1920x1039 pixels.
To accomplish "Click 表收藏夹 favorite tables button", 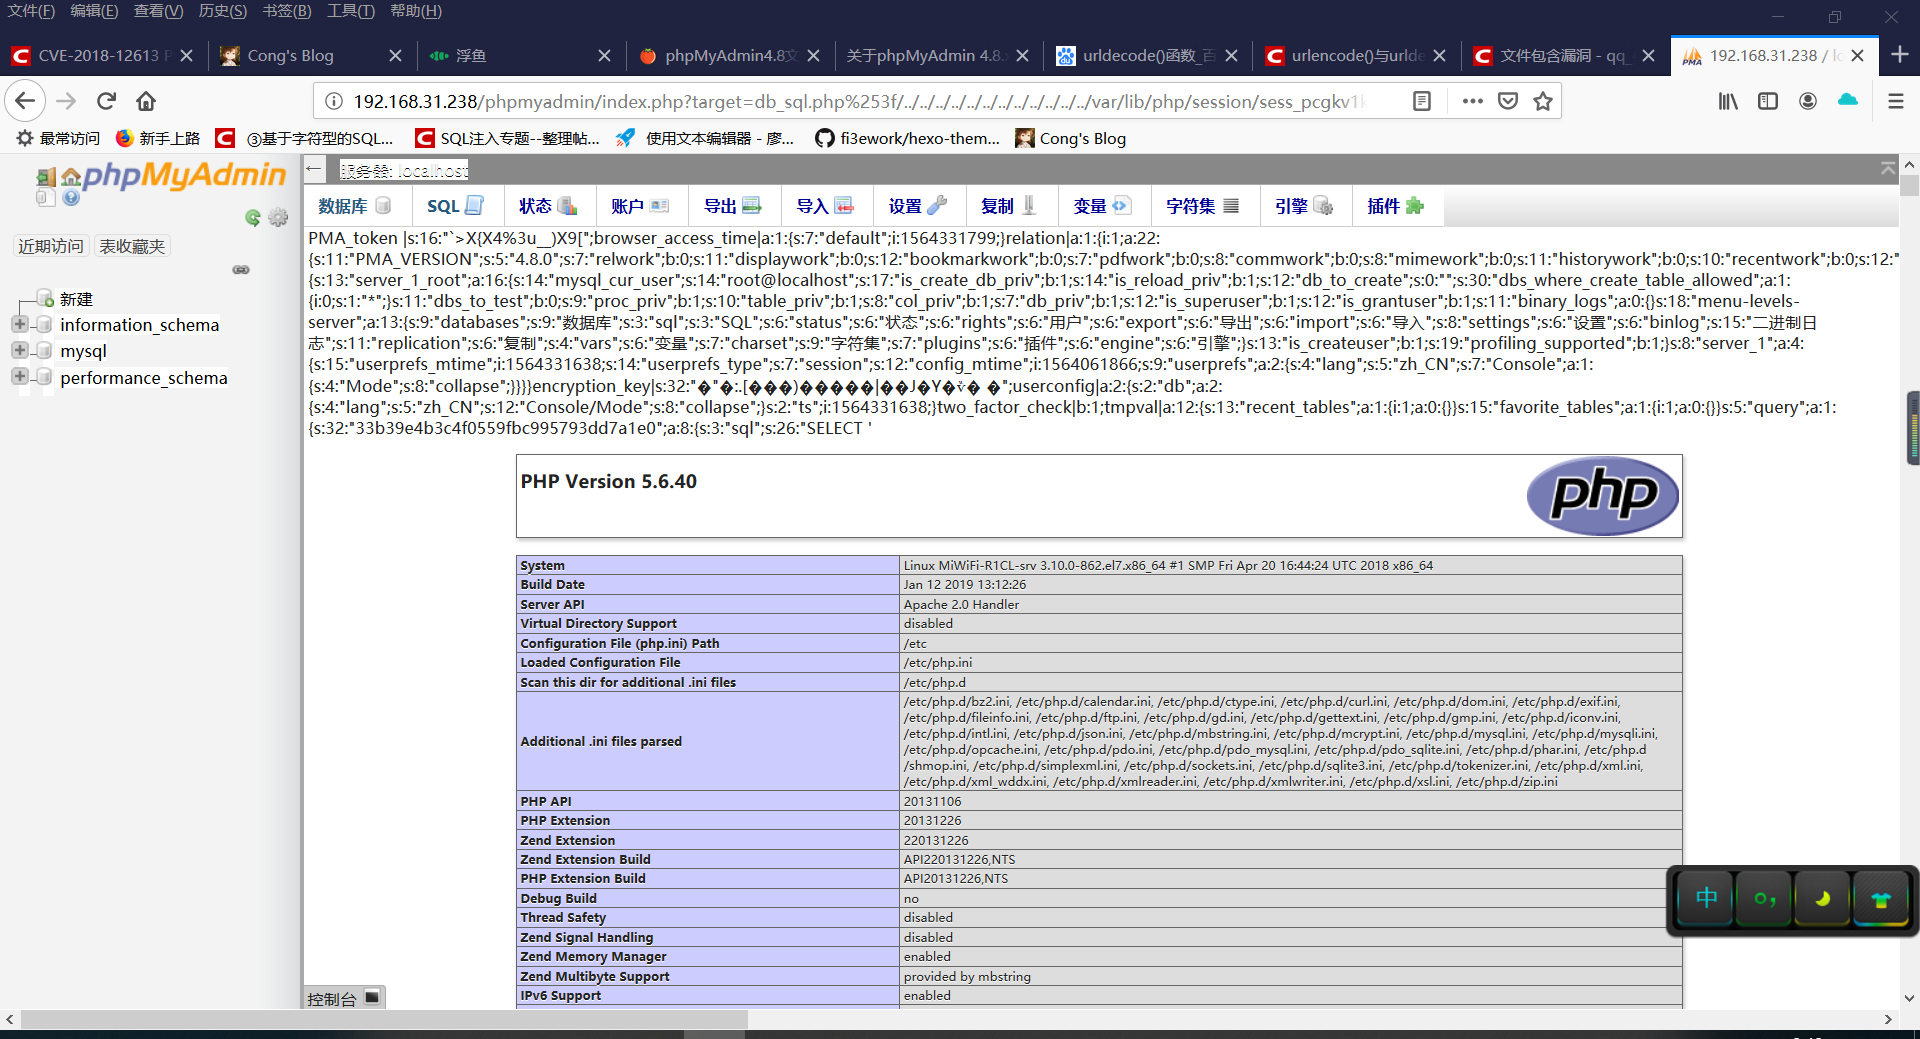I will 132,246.
